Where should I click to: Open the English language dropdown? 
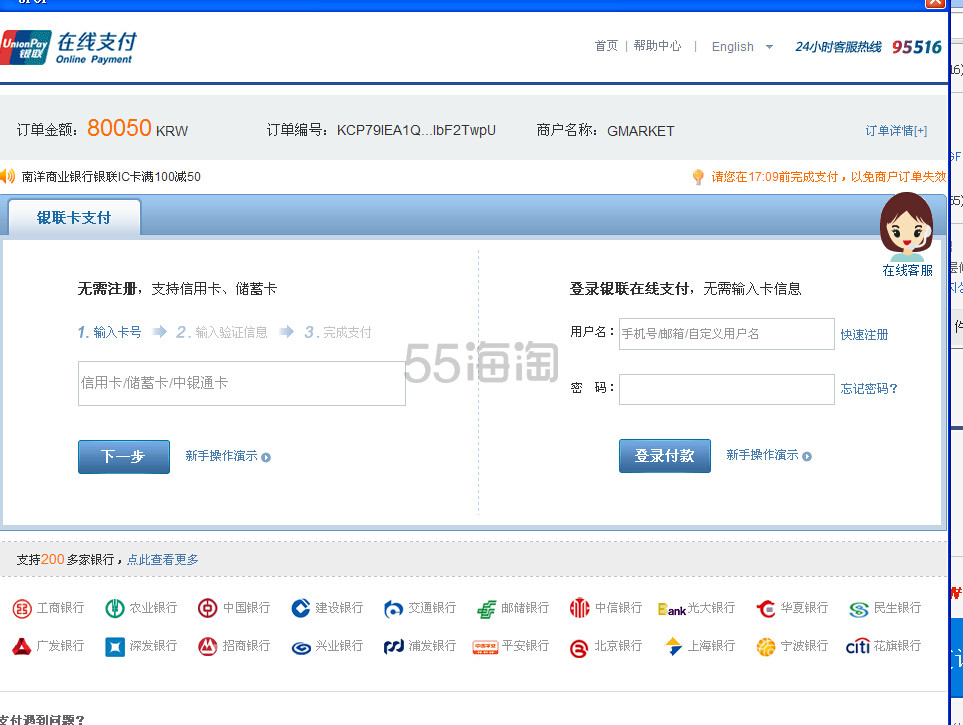click(x=742, y=47)
